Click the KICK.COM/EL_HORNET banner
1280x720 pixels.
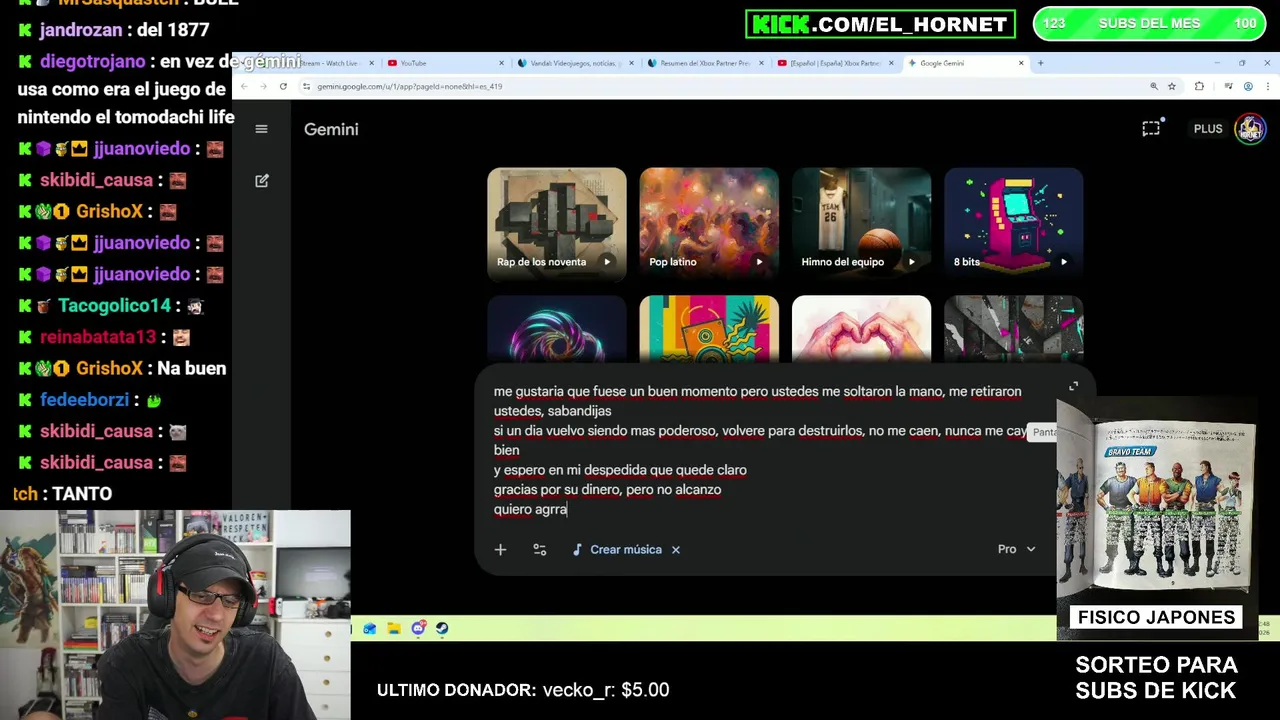coord(880,24)
